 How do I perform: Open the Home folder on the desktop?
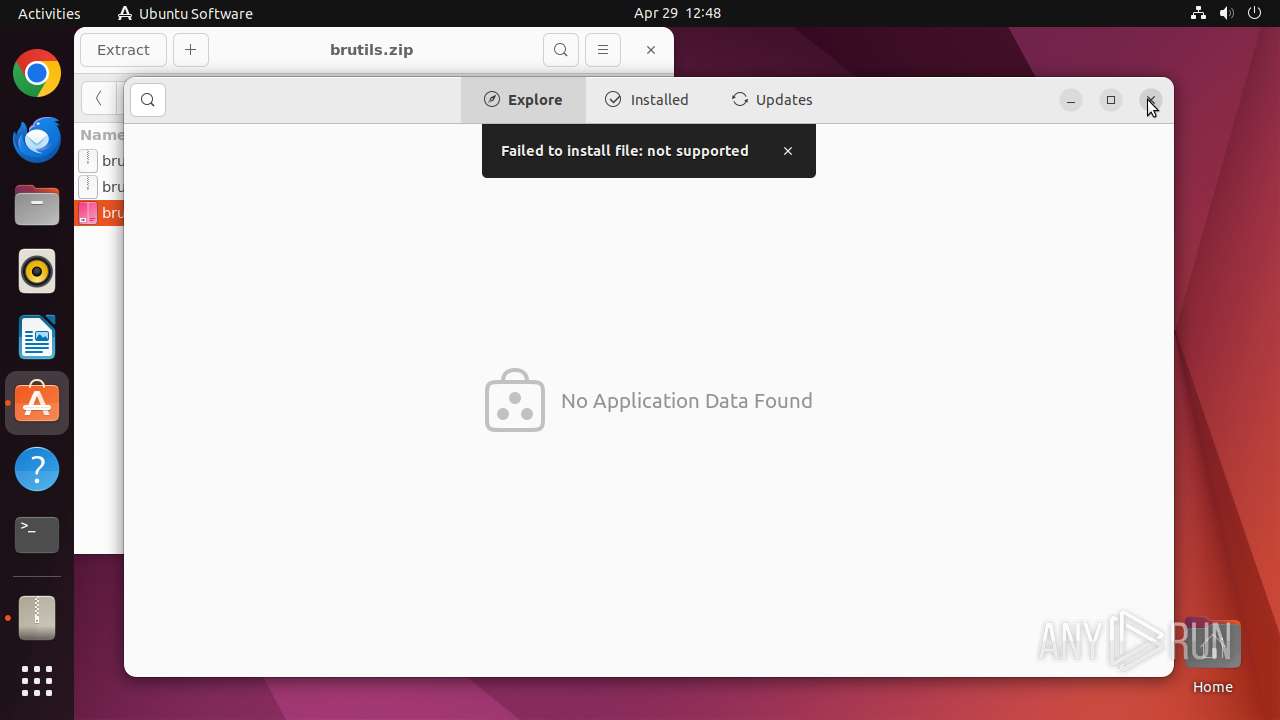click(1212, 657)
